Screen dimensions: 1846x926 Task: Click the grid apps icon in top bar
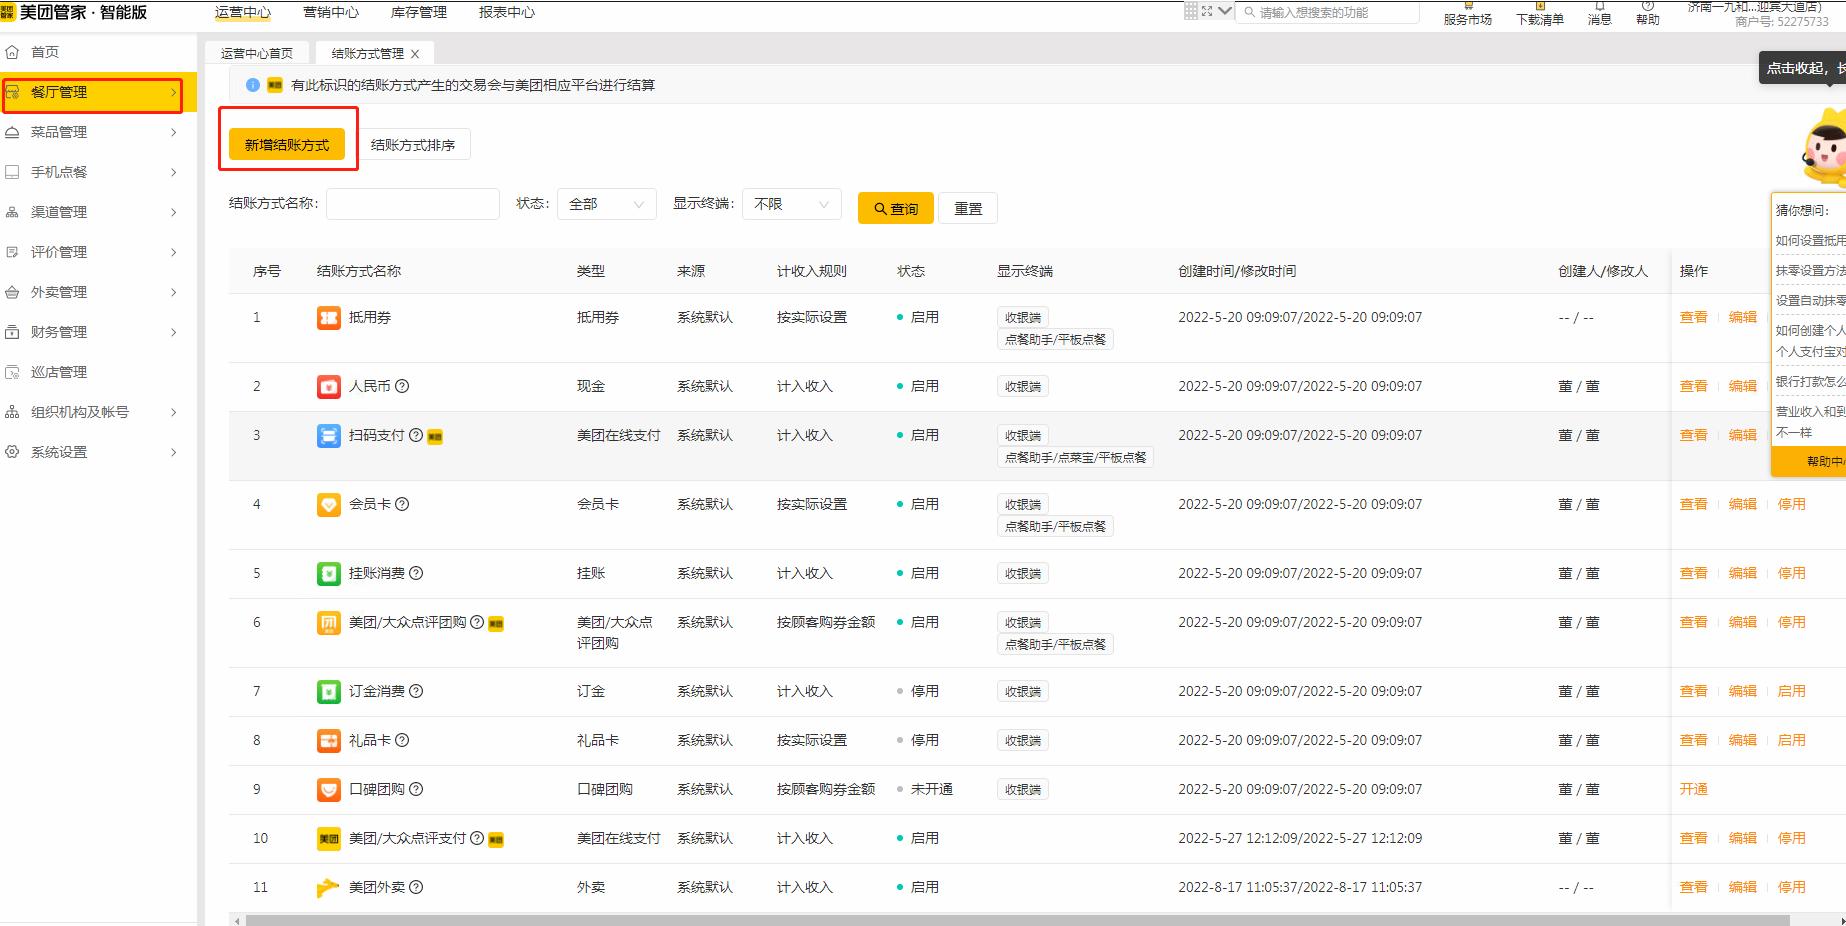point(1191,11)
